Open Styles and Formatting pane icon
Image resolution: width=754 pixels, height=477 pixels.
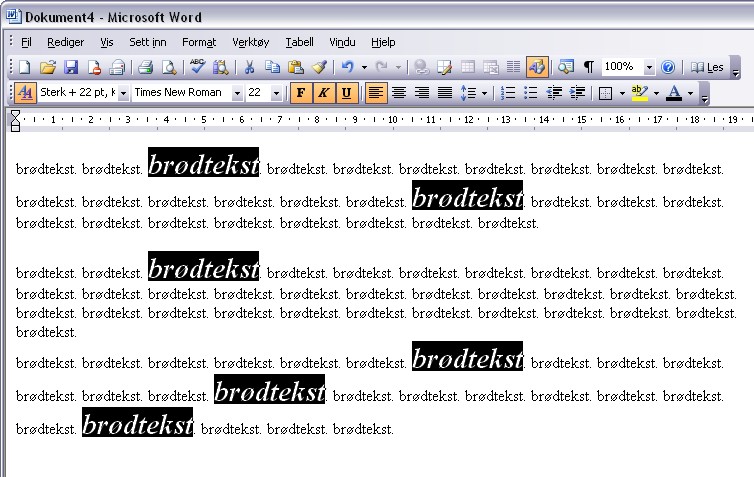click(25, 93)
